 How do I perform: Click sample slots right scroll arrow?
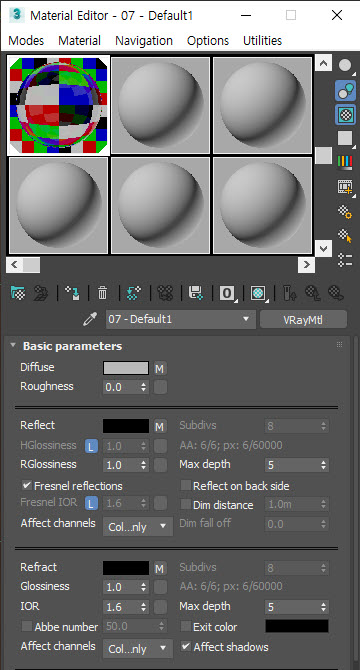pos(306,264)
